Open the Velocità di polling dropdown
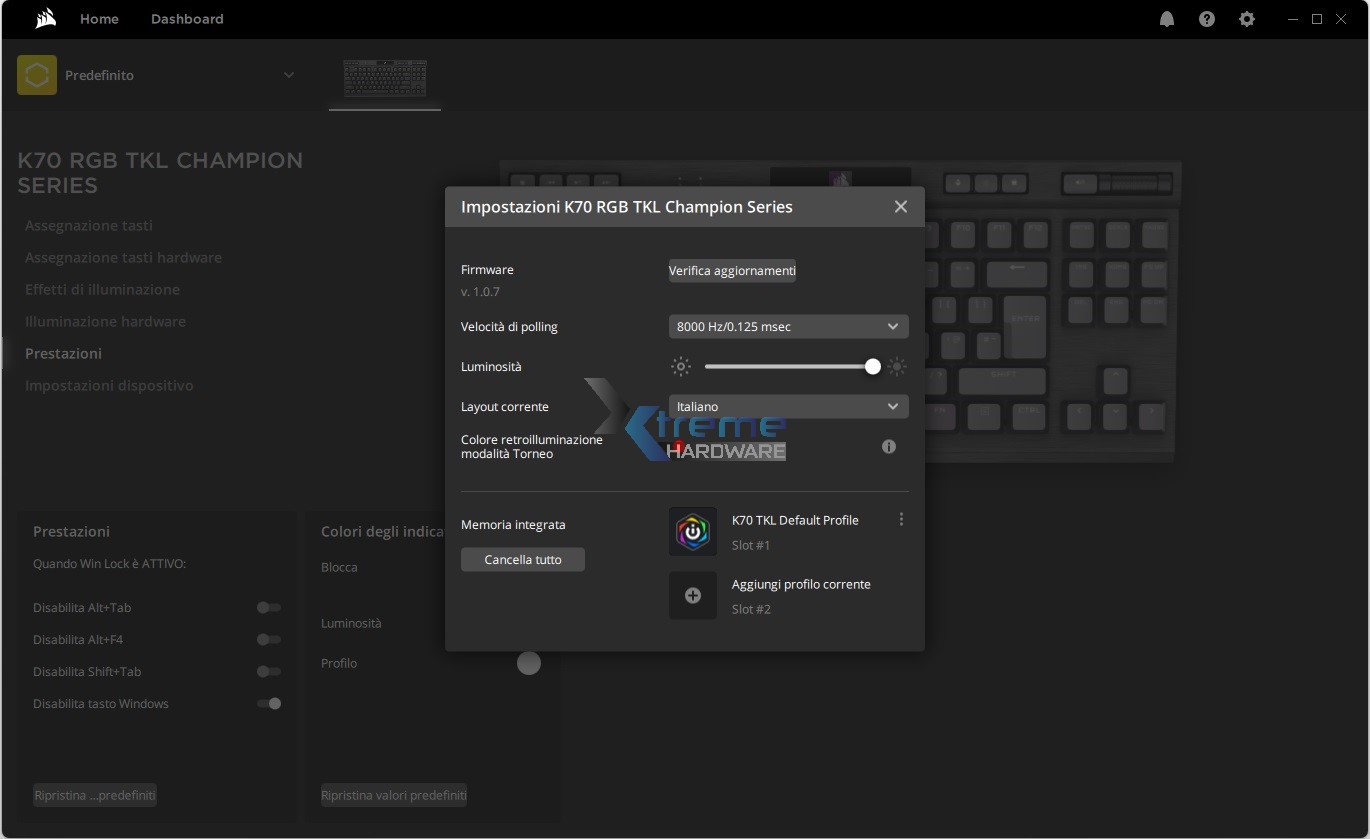1370x839 pixels. point(788,327)
